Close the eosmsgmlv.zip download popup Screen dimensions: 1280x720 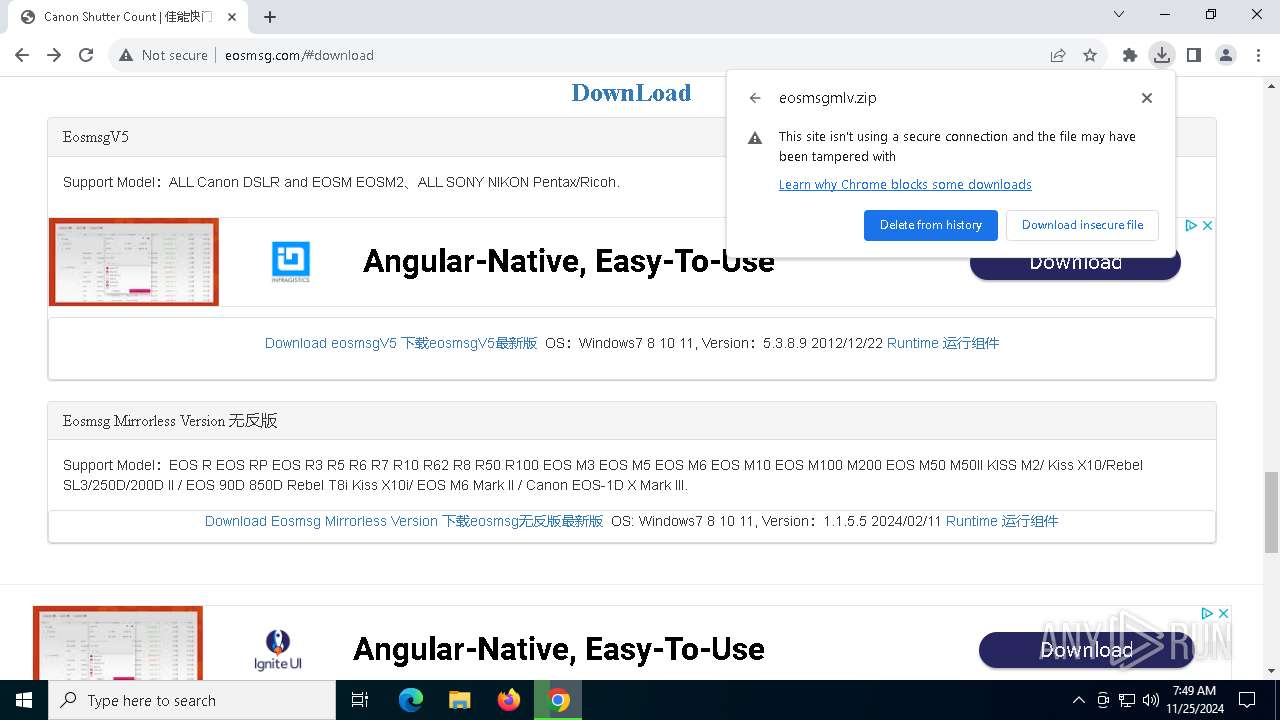1147,98
